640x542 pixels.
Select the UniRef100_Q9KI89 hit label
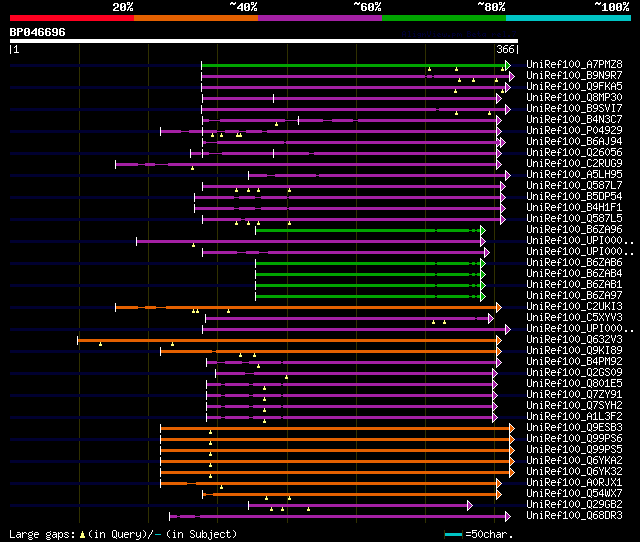574,350
